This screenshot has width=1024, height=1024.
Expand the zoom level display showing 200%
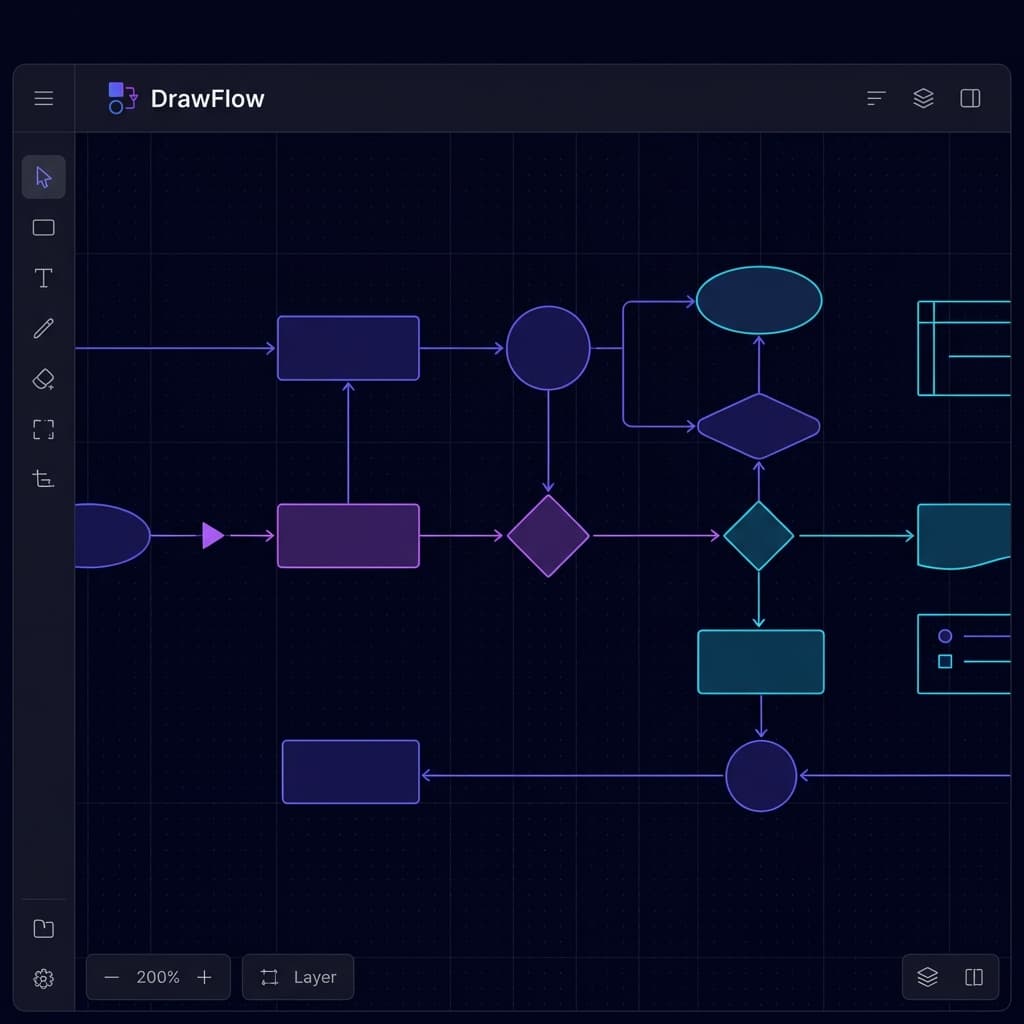point(158,977)
